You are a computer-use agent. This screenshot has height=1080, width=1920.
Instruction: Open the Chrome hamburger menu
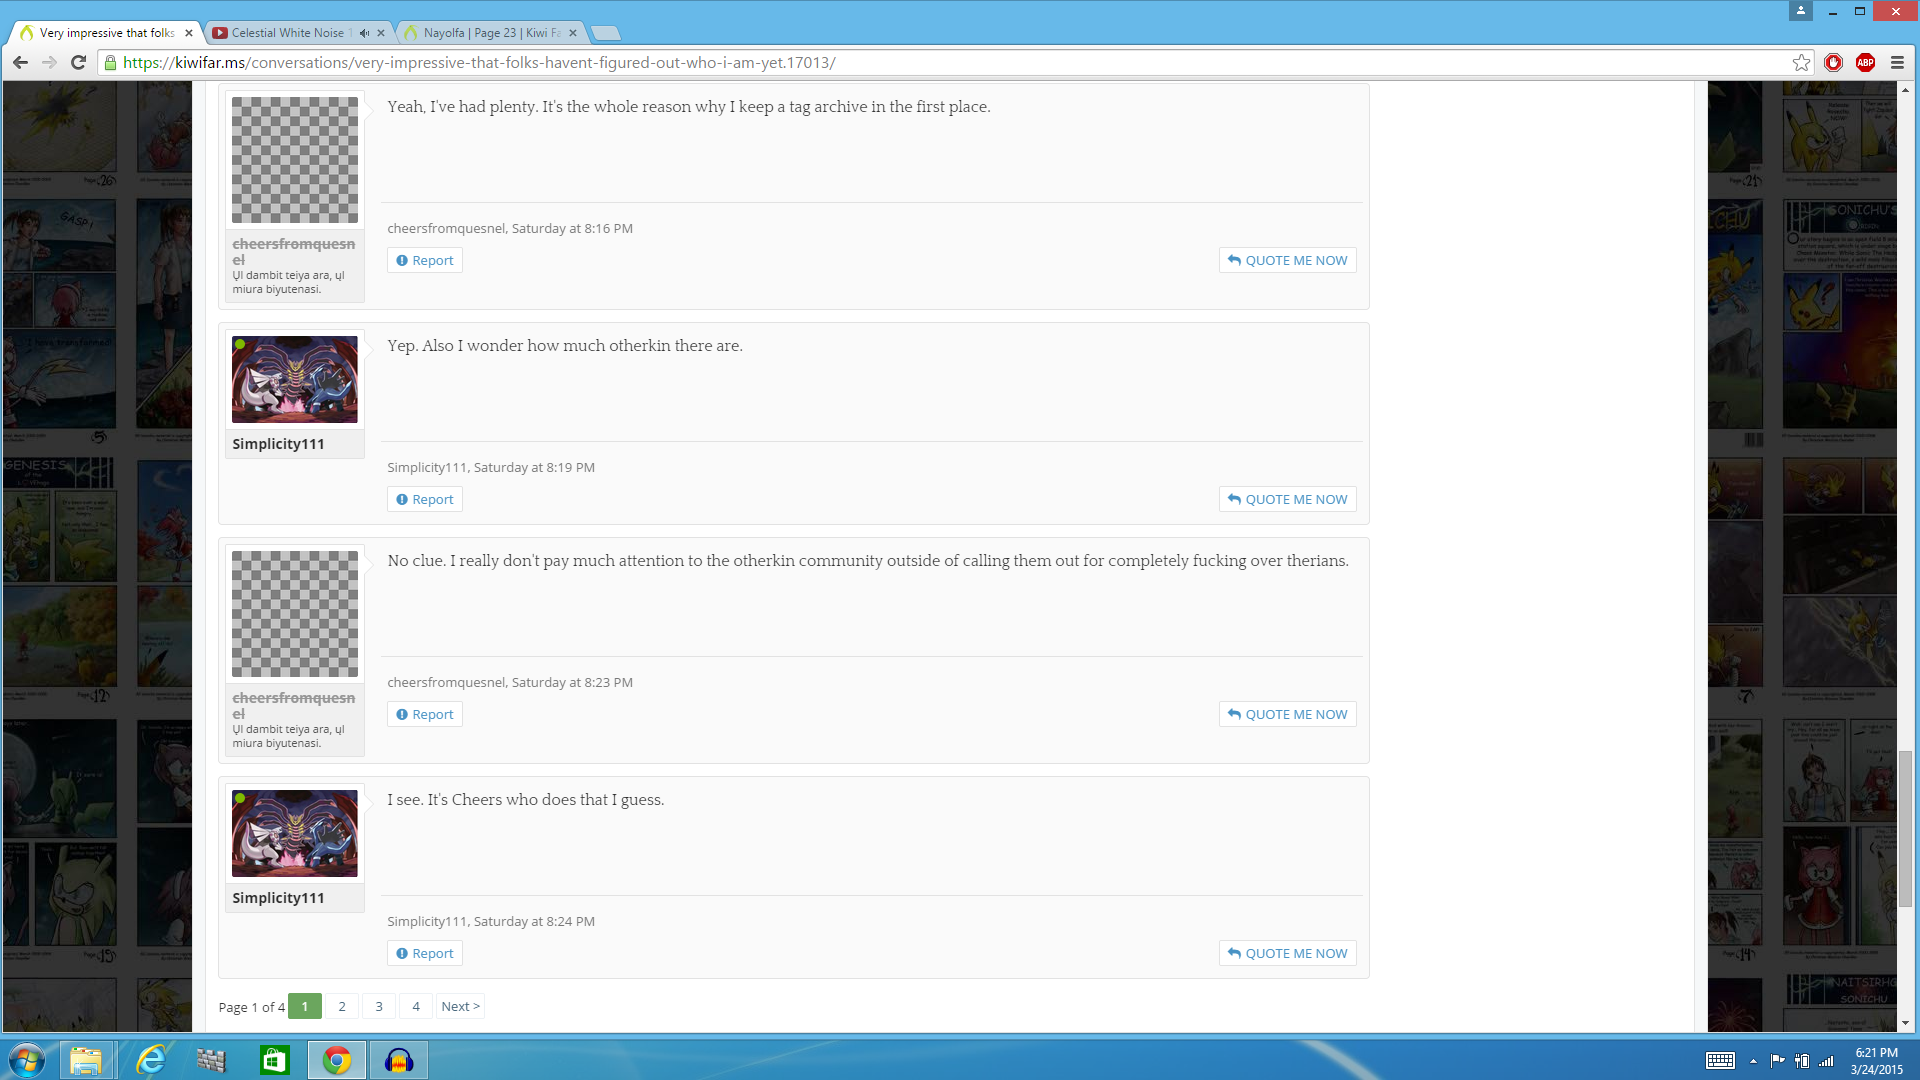pos(1897,62)
